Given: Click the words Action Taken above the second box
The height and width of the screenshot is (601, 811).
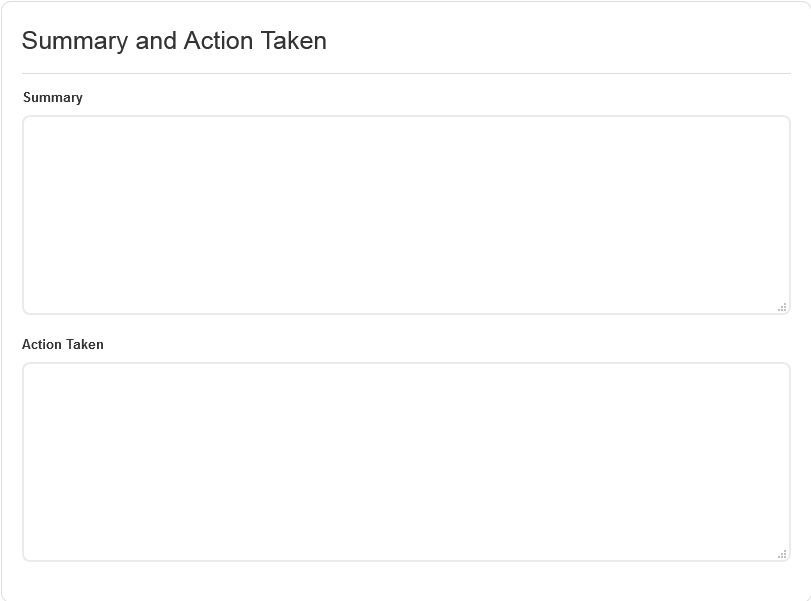Looking at the screenshot, I should pos(63,345).
